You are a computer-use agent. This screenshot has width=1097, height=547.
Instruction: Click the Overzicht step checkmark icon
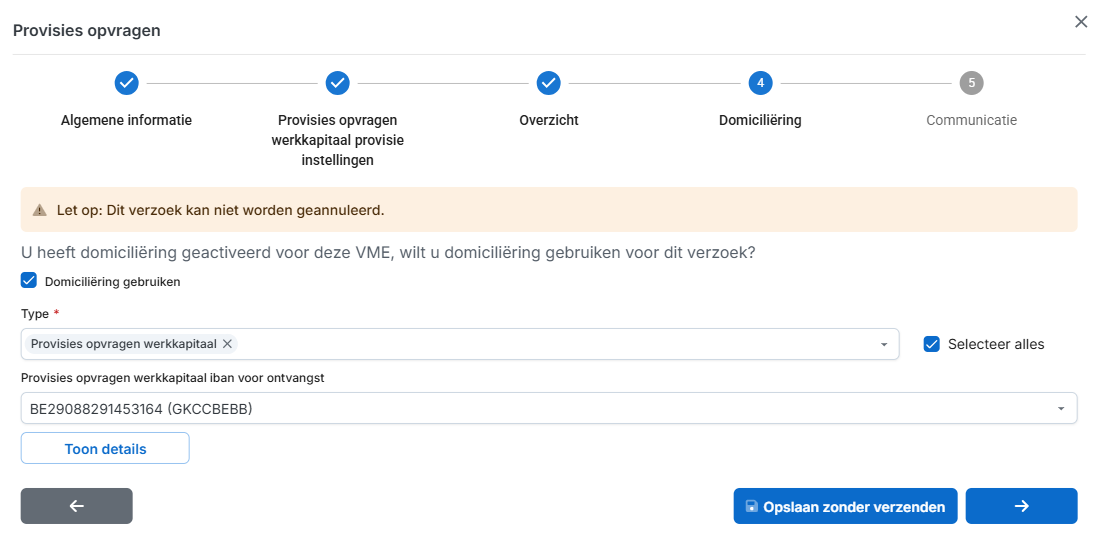pyautogui.click(x=548, y=83)
